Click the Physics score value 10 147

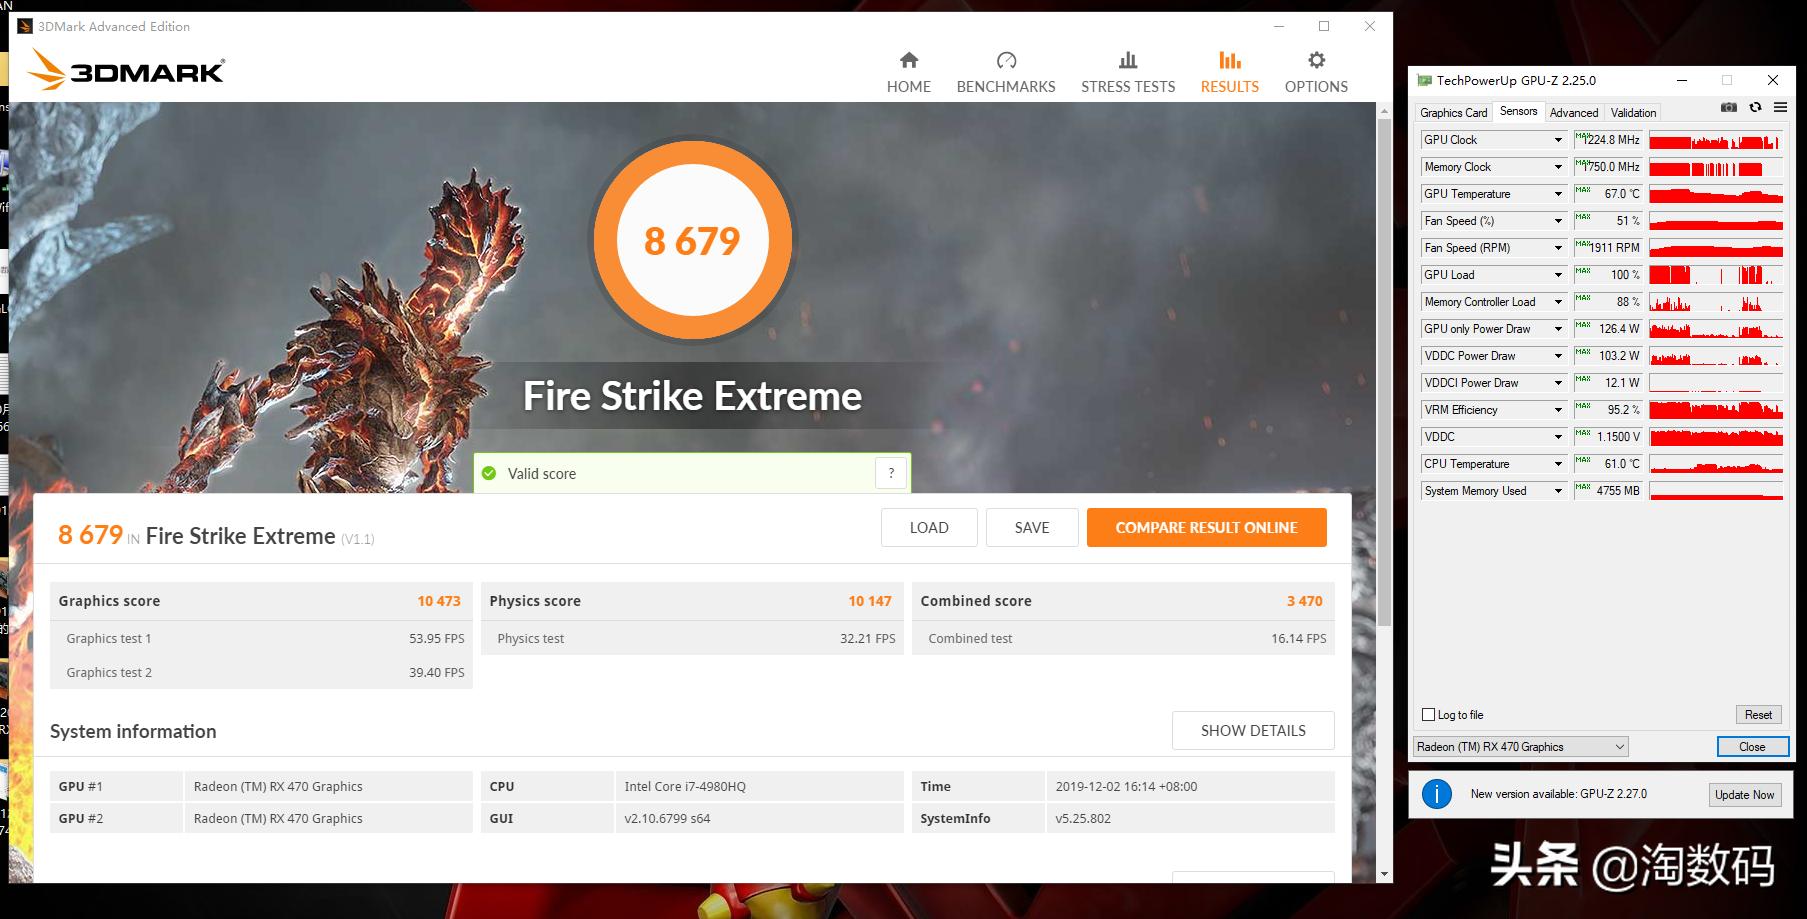point(870,601)
